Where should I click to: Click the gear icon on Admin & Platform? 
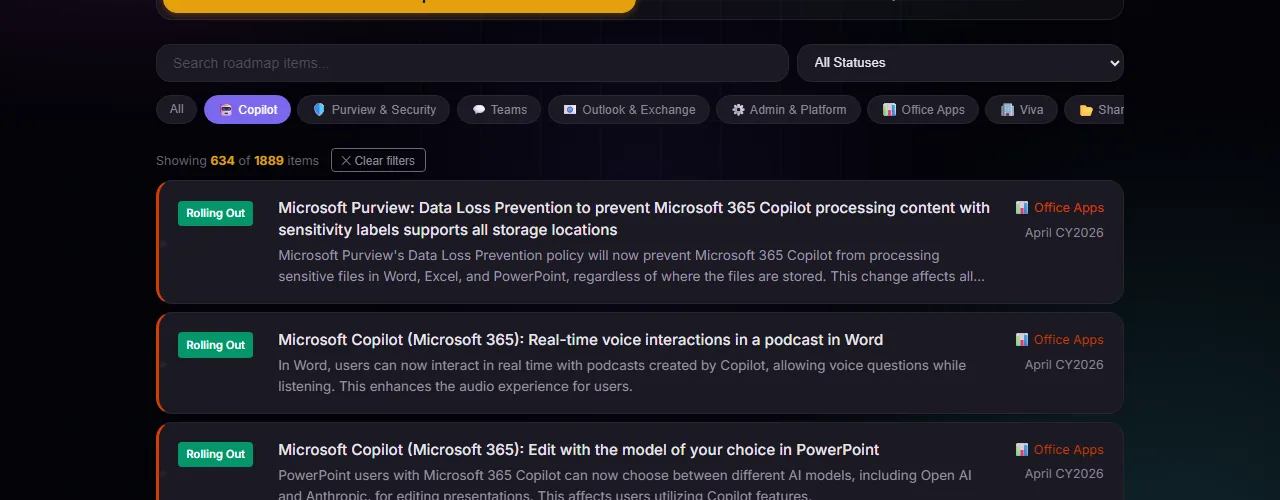739,110
